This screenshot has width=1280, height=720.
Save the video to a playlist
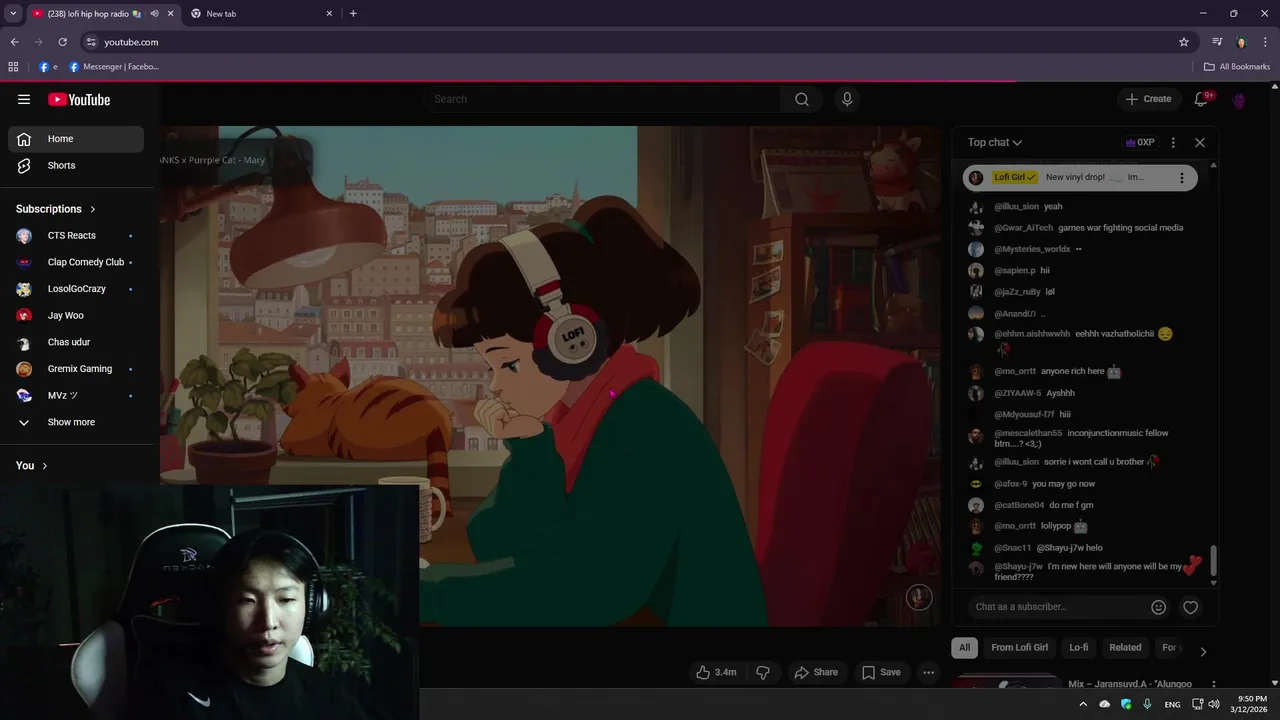pyautogui.click(x=881, y=672)
